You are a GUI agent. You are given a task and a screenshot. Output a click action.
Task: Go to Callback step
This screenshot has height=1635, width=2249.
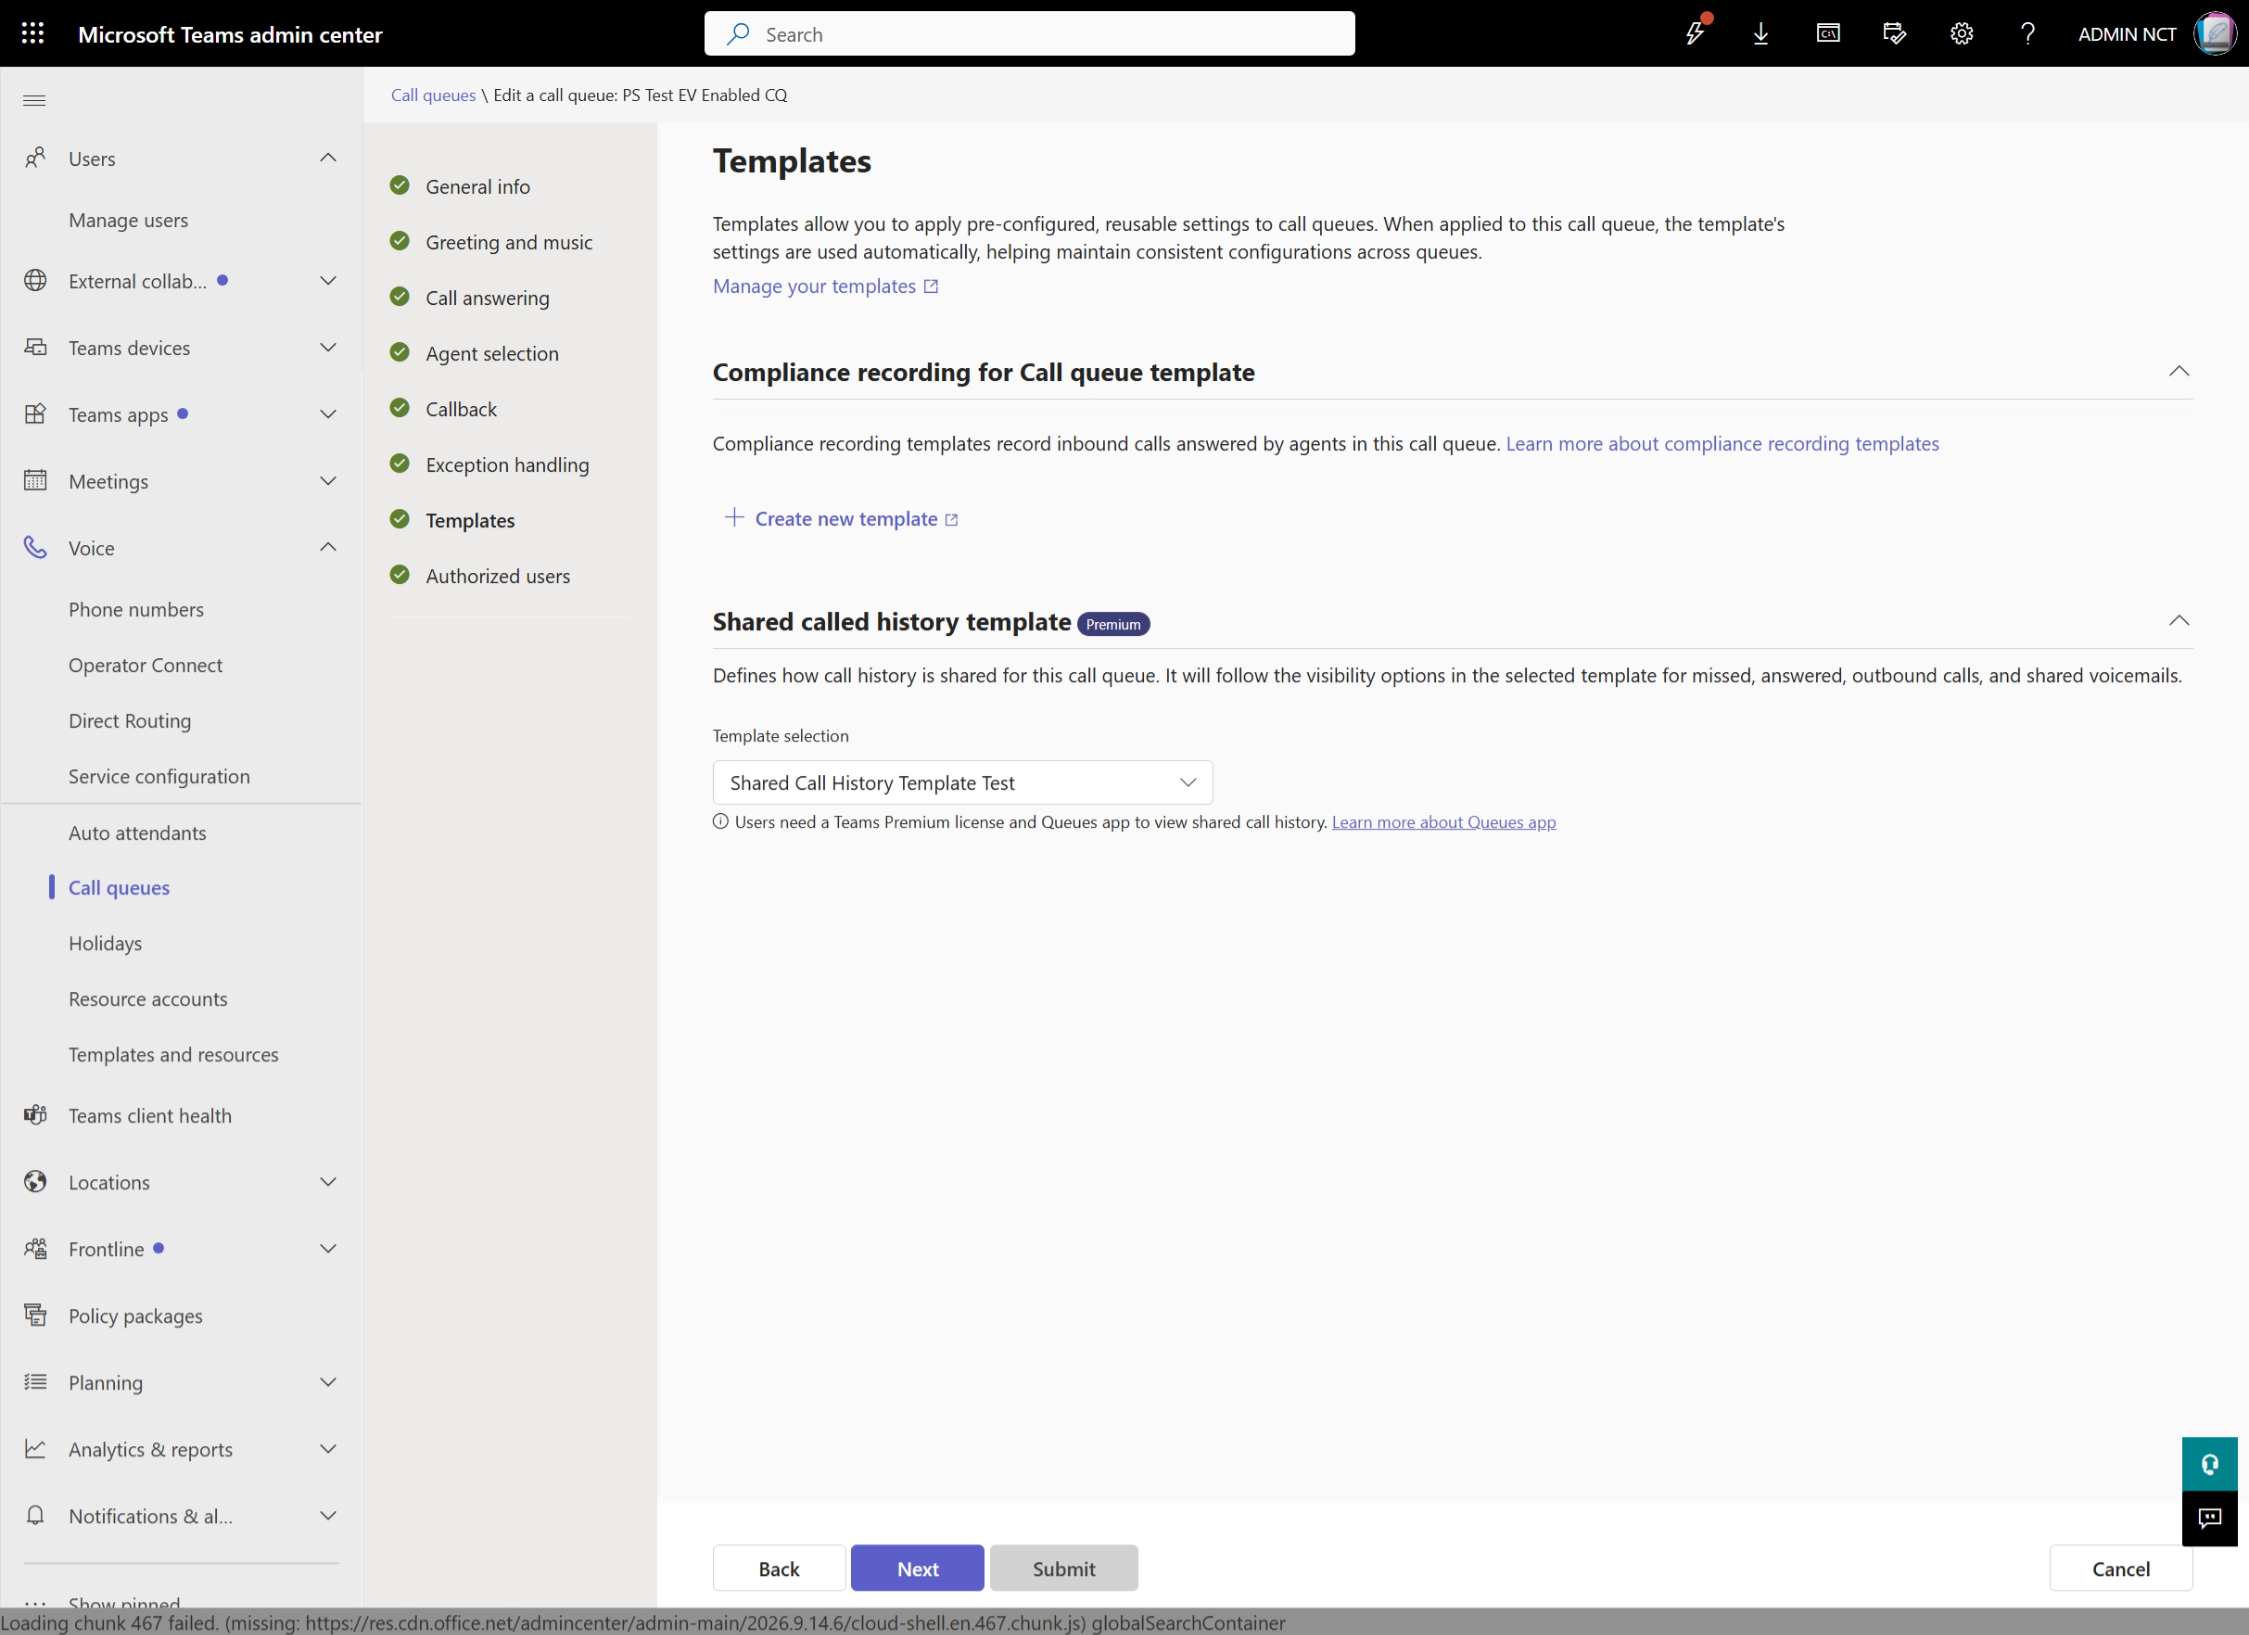tap(460, 409)
